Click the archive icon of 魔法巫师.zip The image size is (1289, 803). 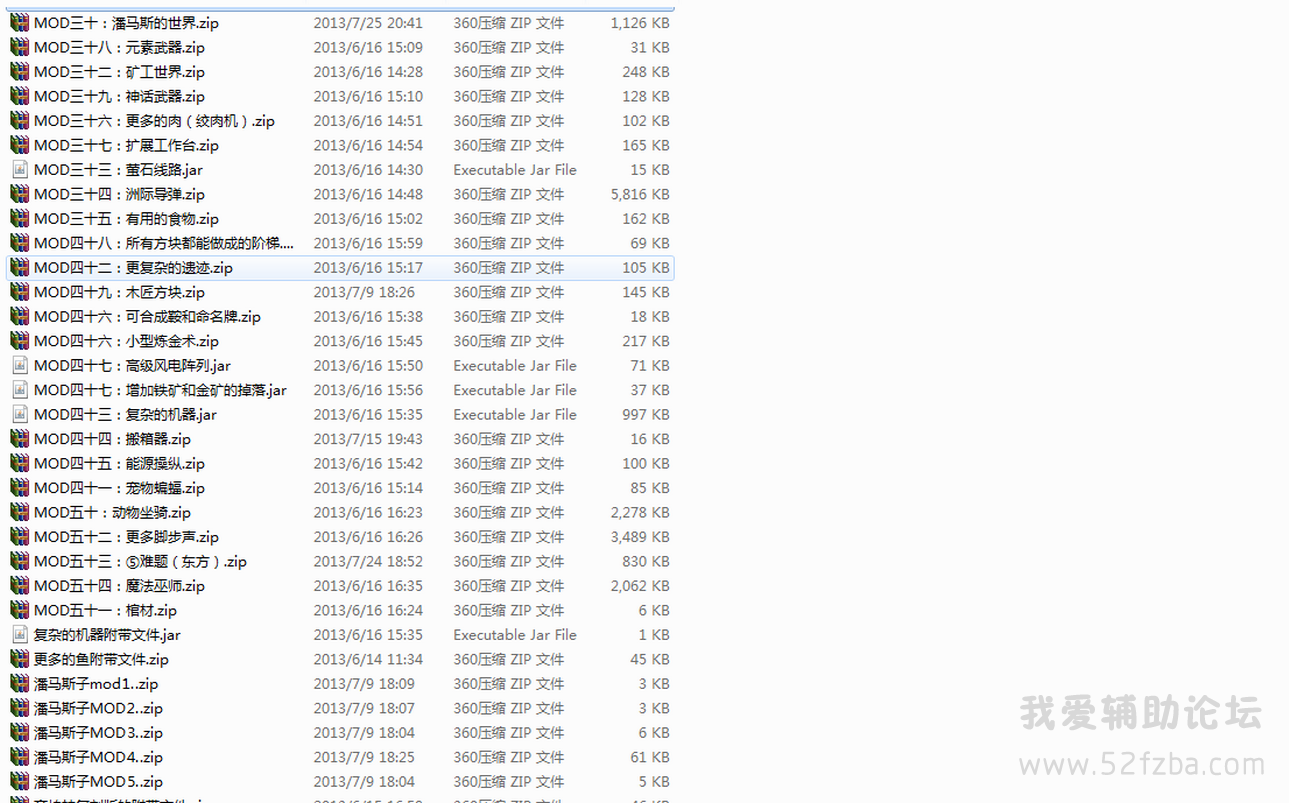(19, 586)
